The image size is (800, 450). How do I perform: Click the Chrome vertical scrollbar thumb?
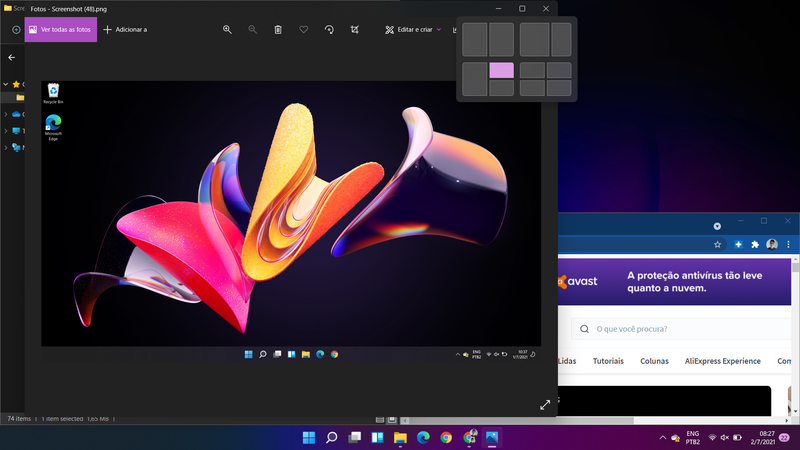[795, 268]
